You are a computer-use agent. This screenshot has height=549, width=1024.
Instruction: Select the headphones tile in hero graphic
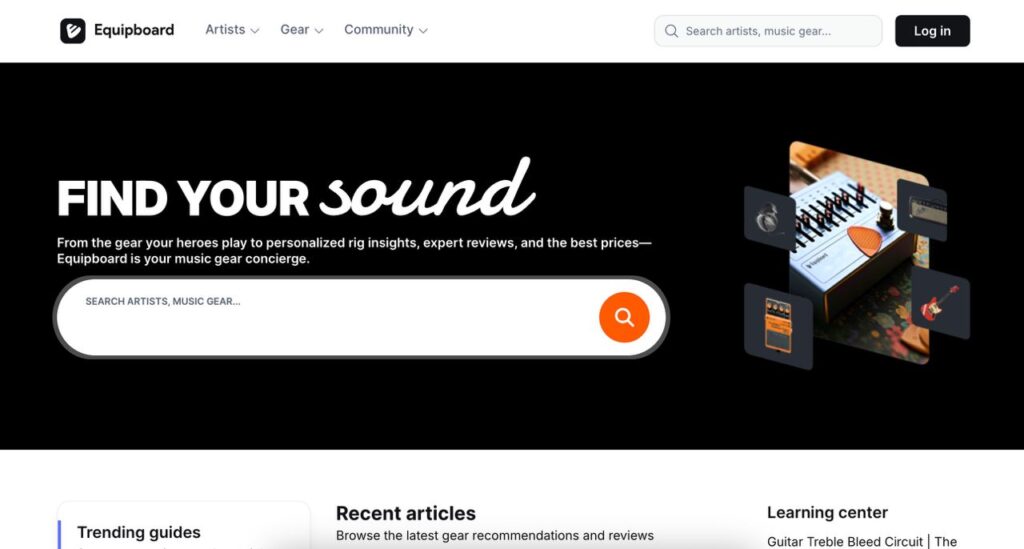point(770,218)
